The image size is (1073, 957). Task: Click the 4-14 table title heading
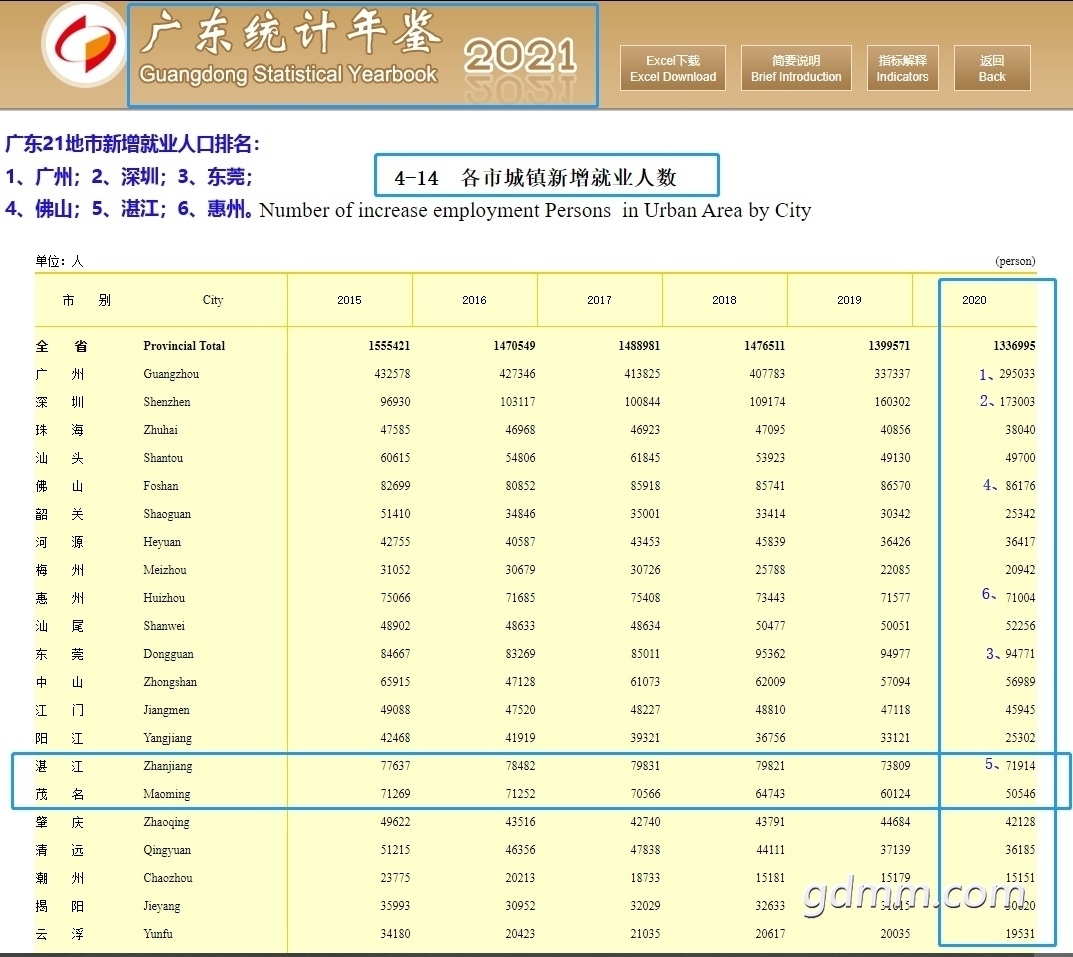(546, 177)
